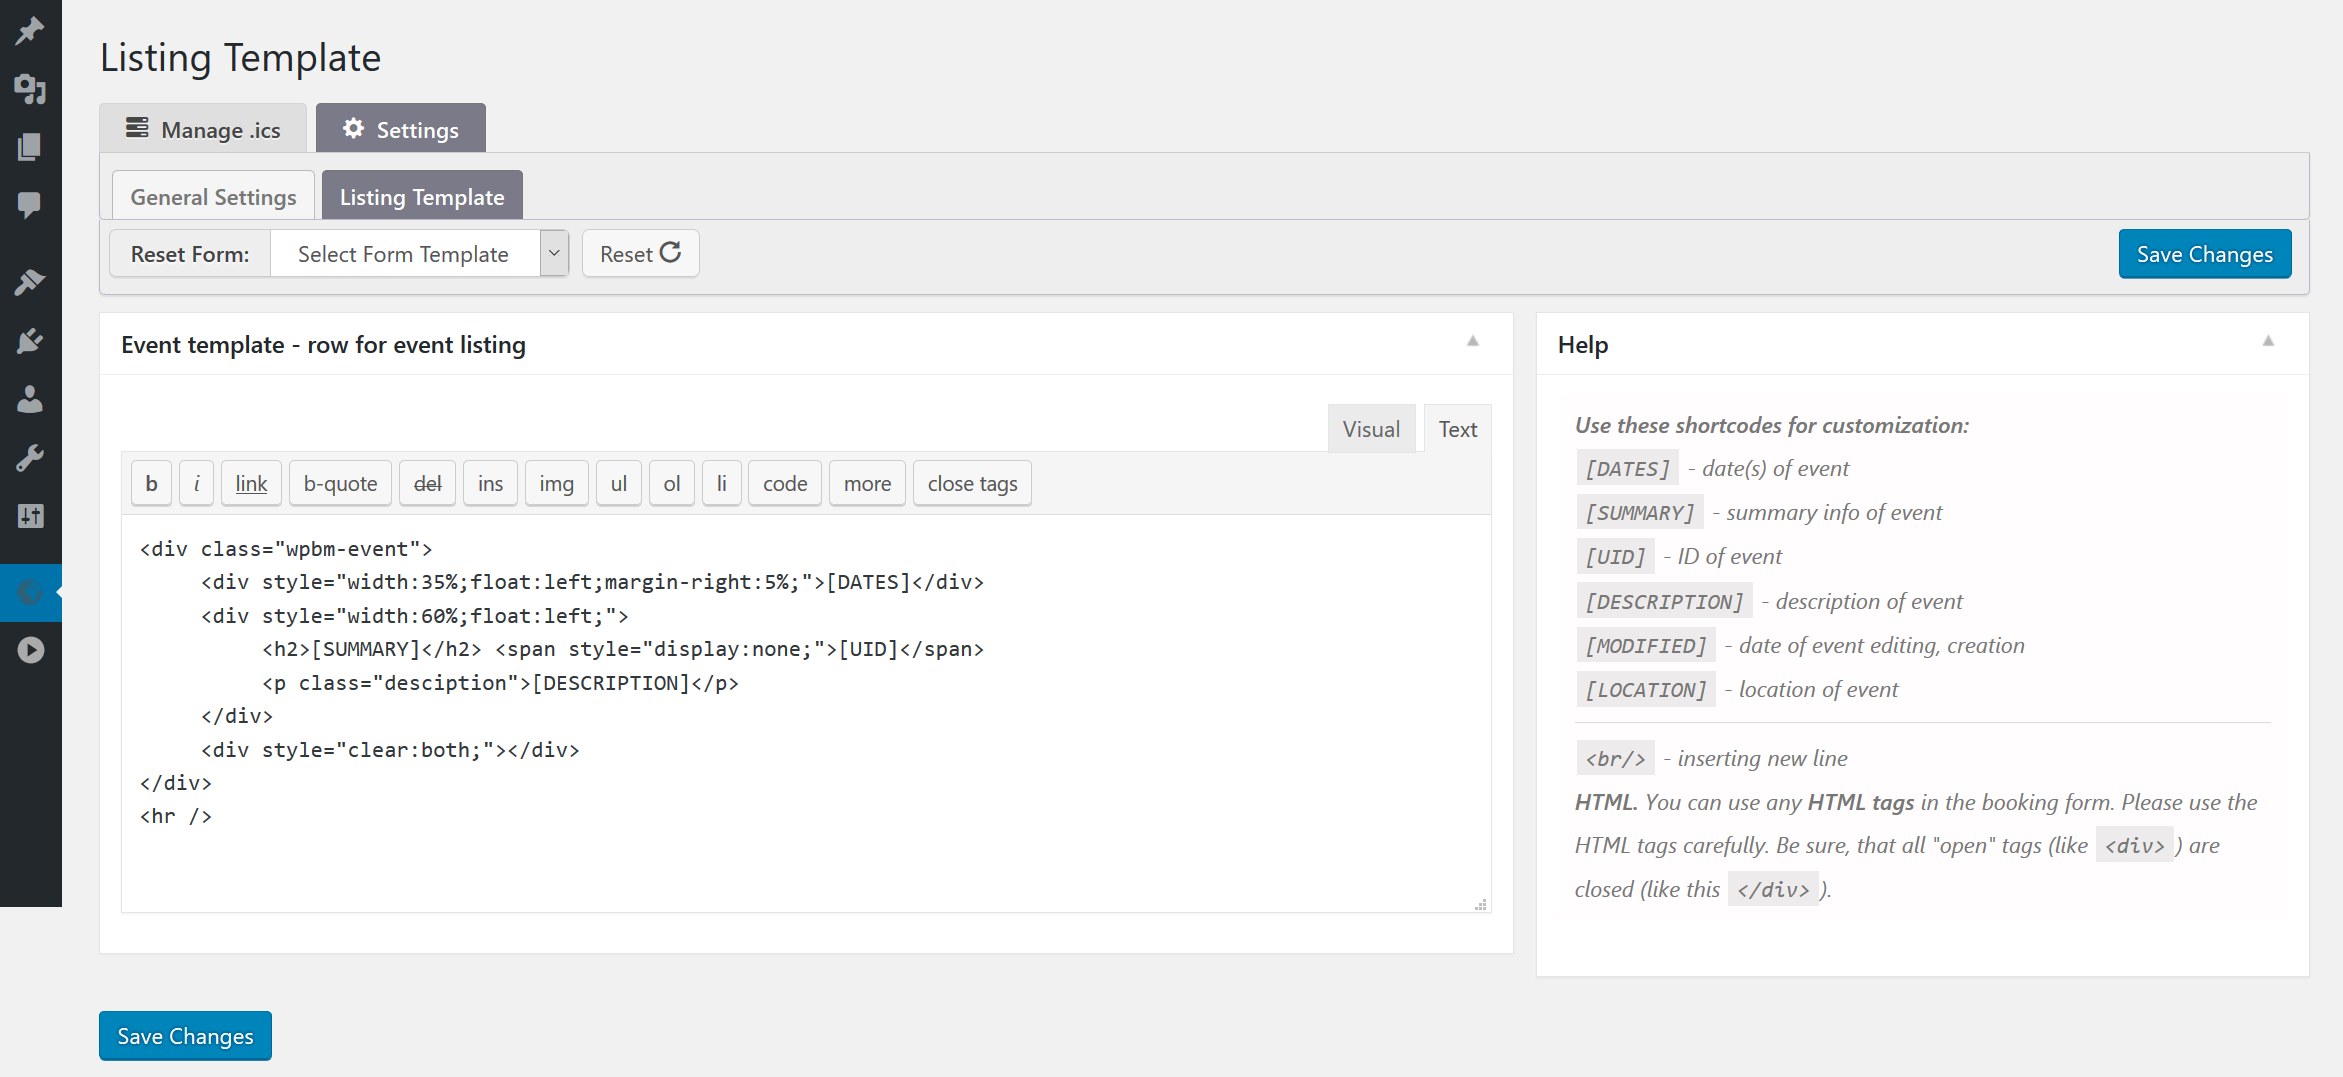Click the ins quicktag button
2343x1077 pixels.
pyautogui.click(x=490, y=483)
